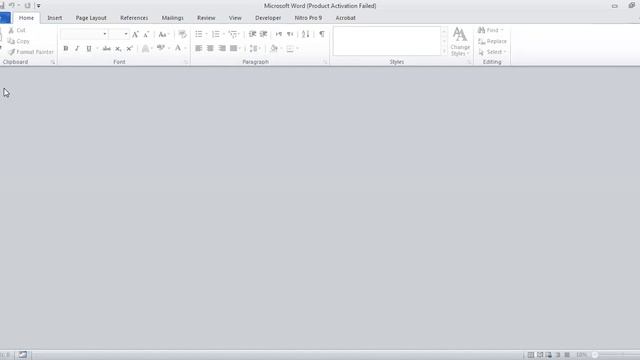Click the Increase Indent icon
Viewport: 640px width, 360px height.
264,34
